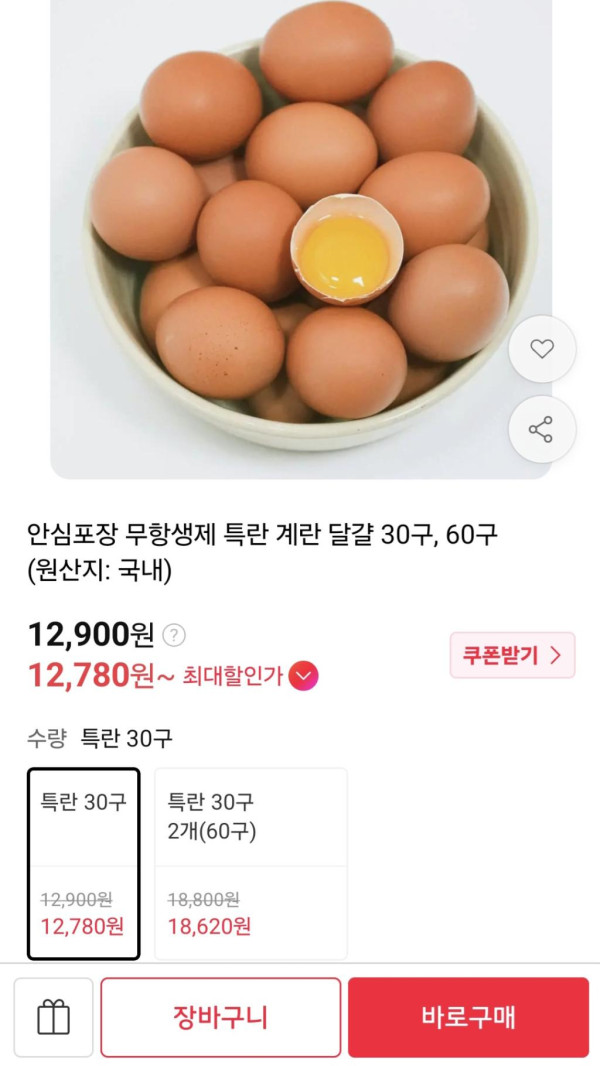The width and height of the screenshot is (600, 1066).
Task: Expand the 최대할인가 red arrow circle
Action: [x=303, y=676]
